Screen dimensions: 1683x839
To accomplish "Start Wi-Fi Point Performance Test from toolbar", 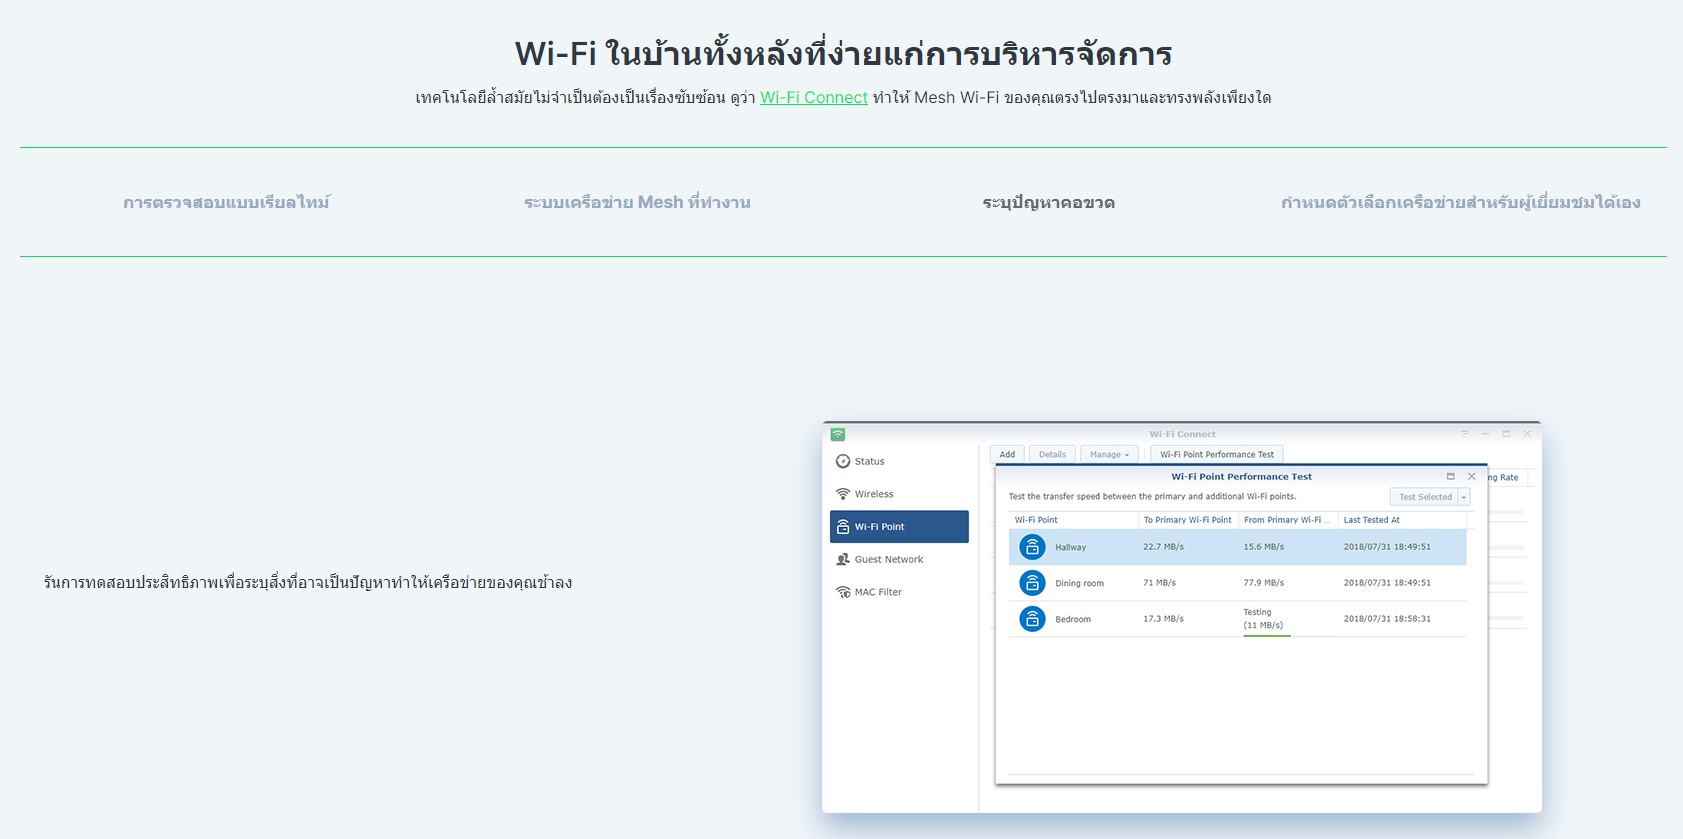I will coord(1217,454).
